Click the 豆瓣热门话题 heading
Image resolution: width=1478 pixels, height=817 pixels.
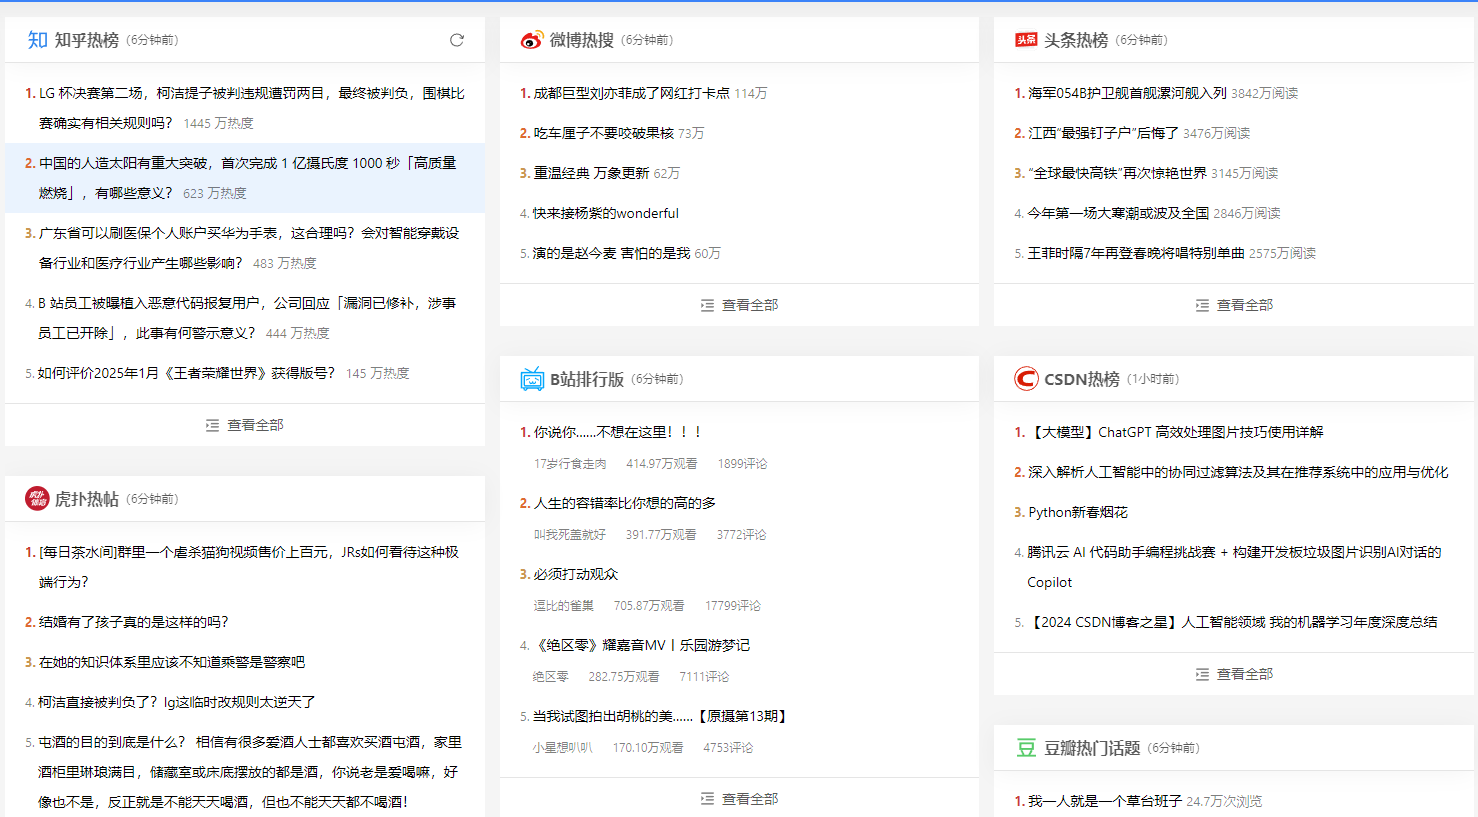click(1092, 748)
